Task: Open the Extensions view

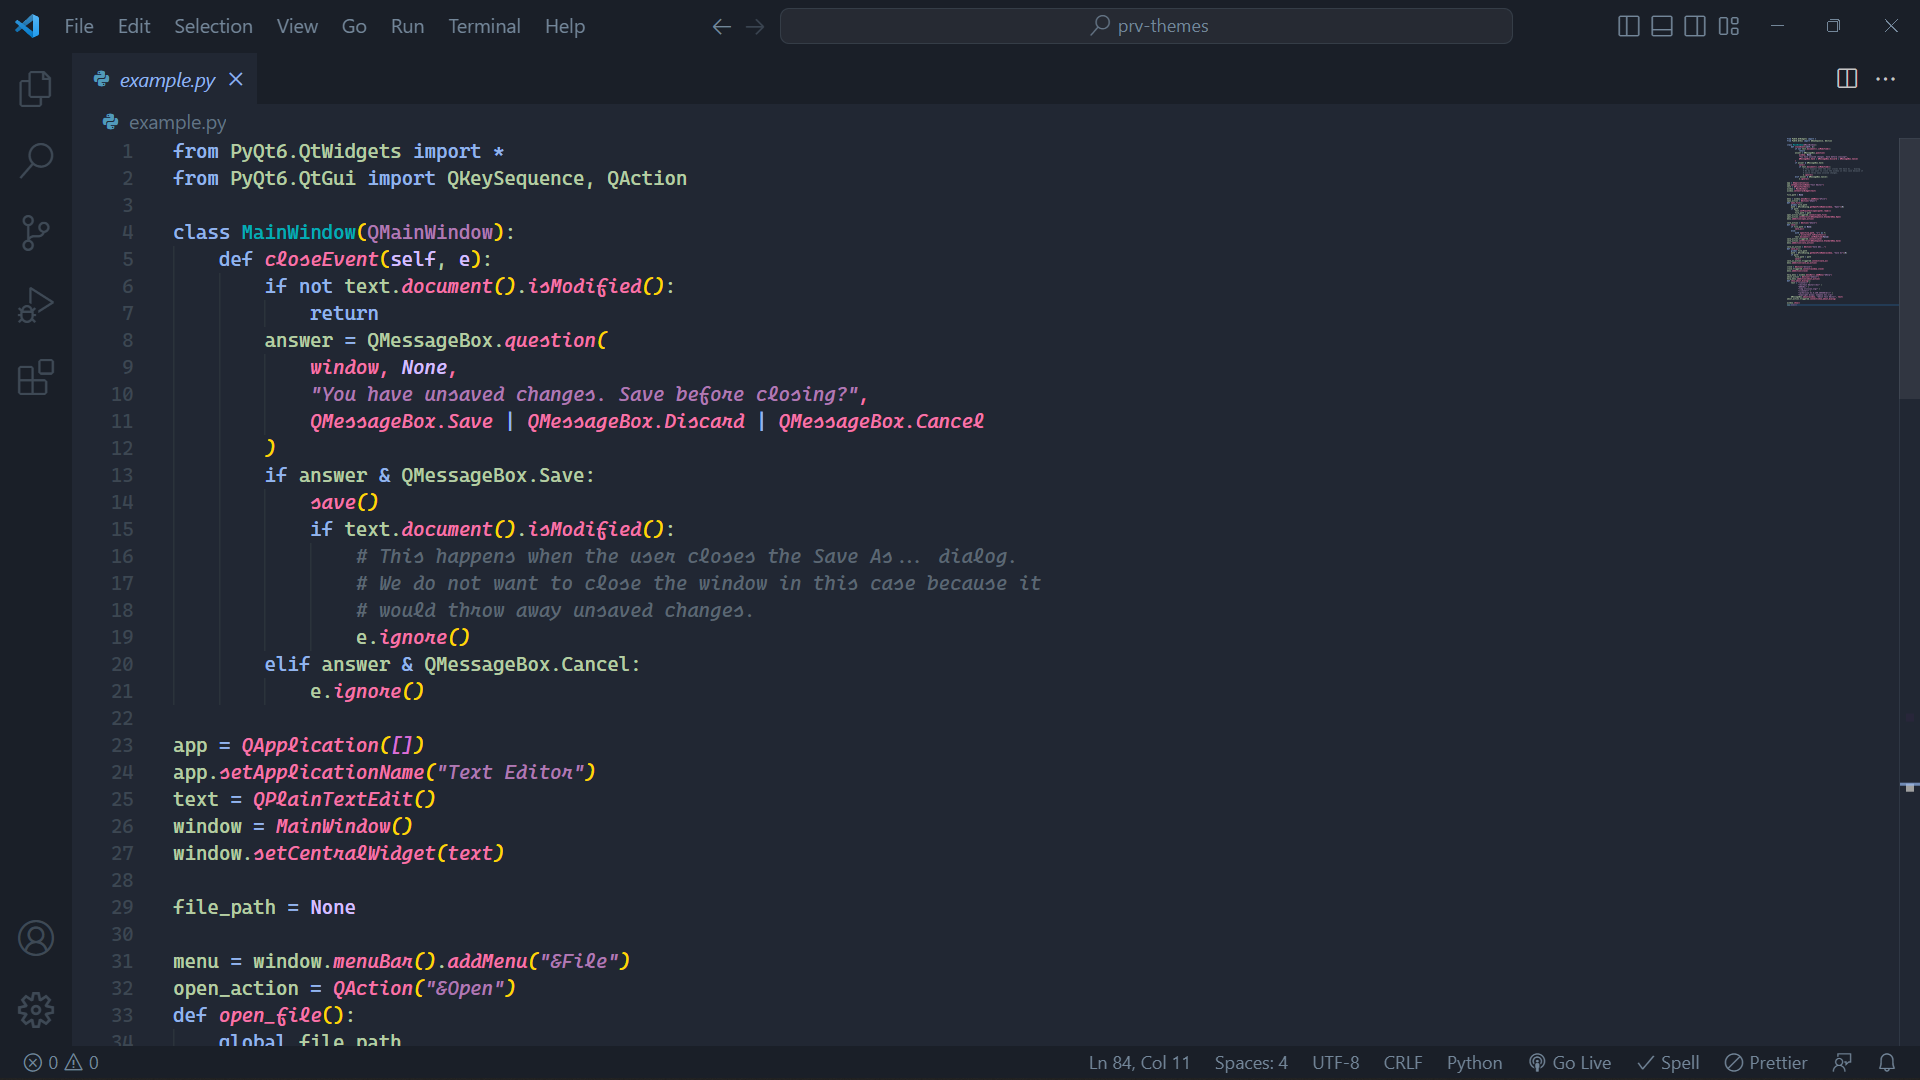Action: [x=36, y=378]
